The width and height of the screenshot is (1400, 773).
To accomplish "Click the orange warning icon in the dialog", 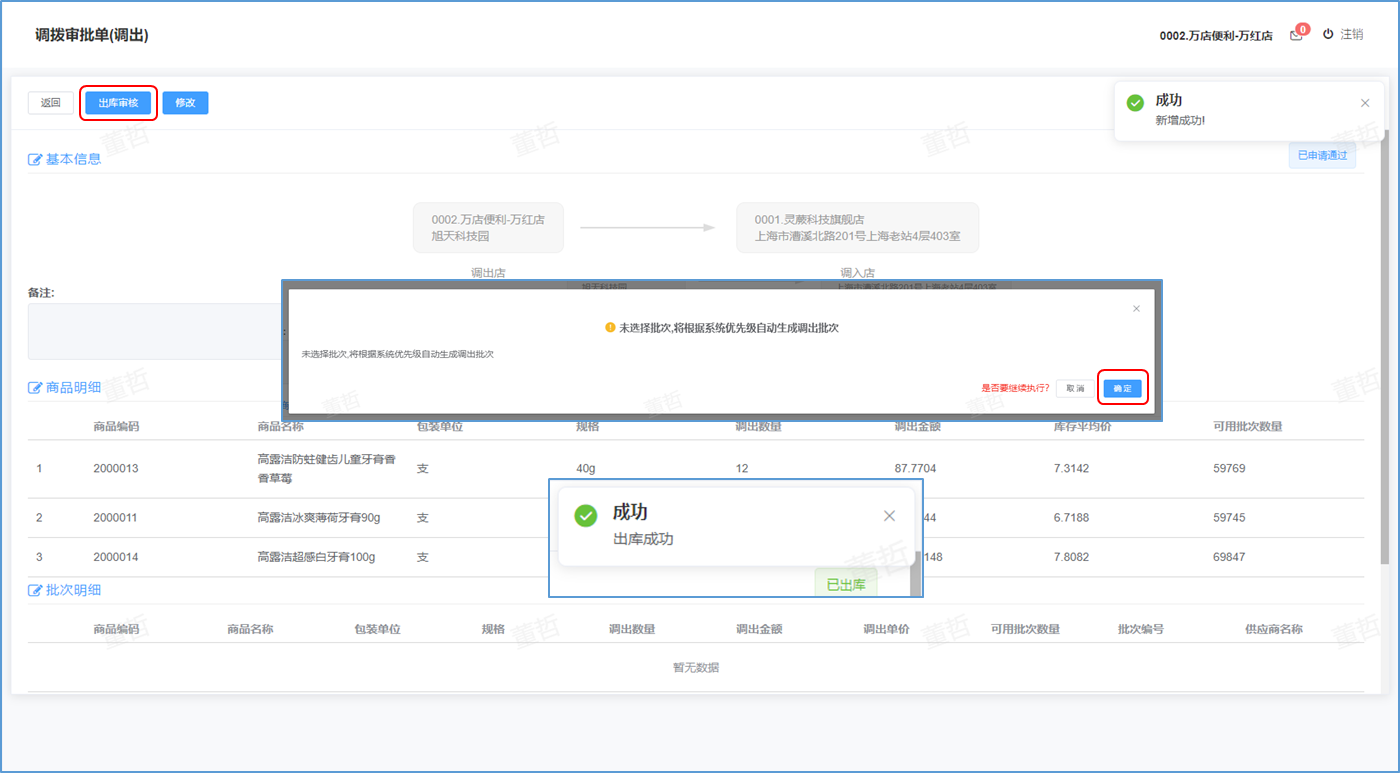I will (x=610, y=328).
